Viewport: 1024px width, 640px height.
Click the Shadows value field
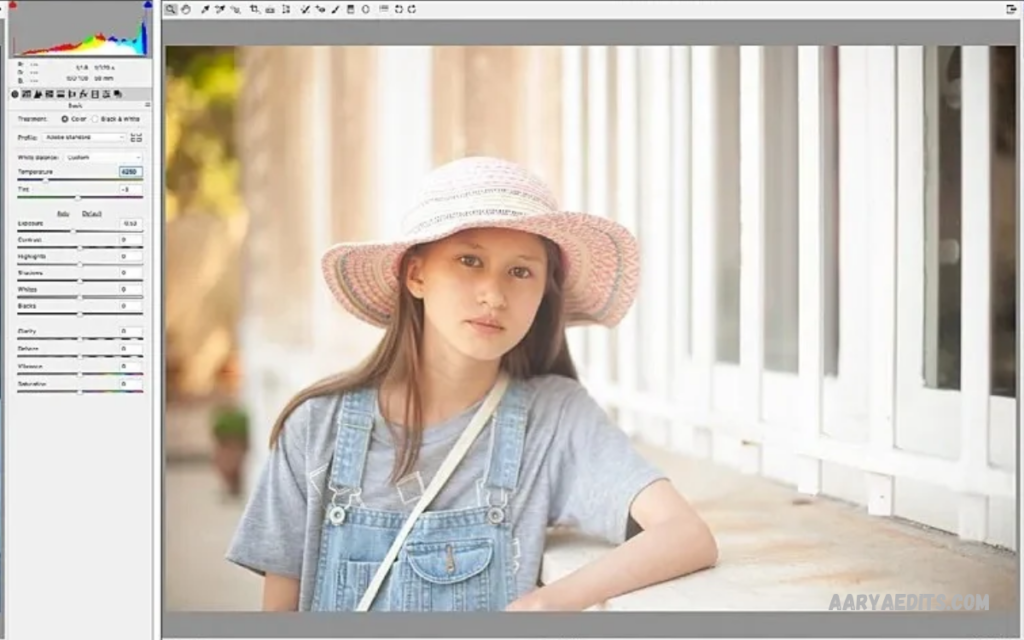pos(131,272)
